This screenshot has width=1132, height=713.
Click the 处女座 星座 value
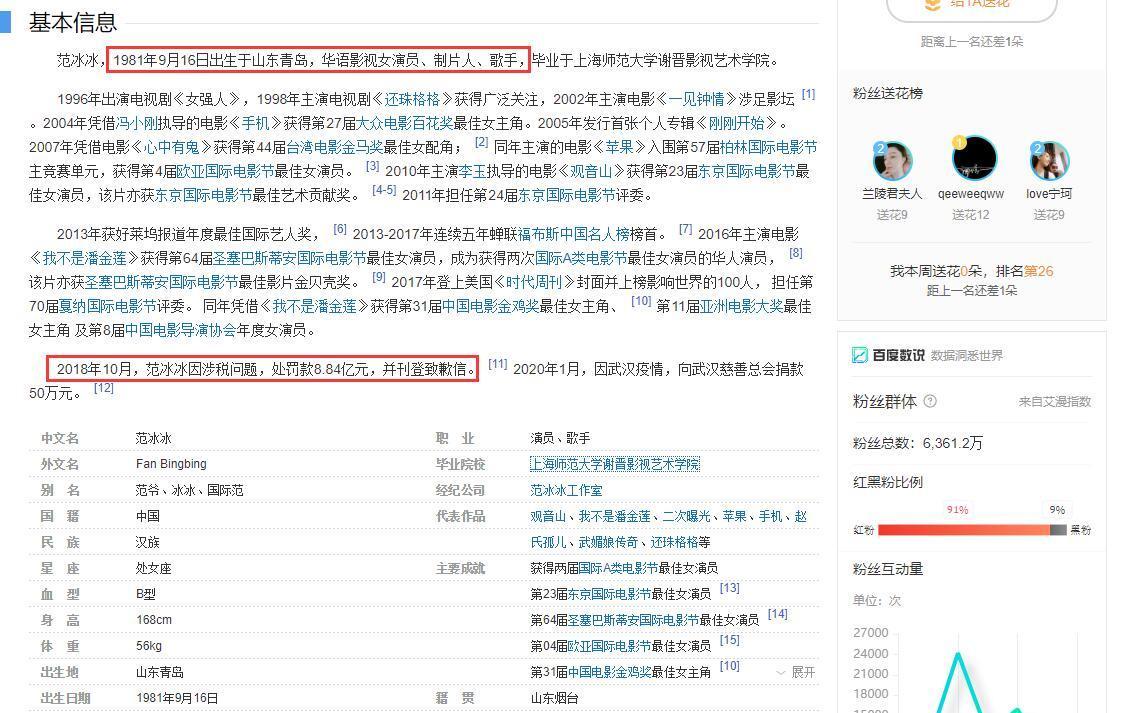pyautogui.click(x=154, y=568)
